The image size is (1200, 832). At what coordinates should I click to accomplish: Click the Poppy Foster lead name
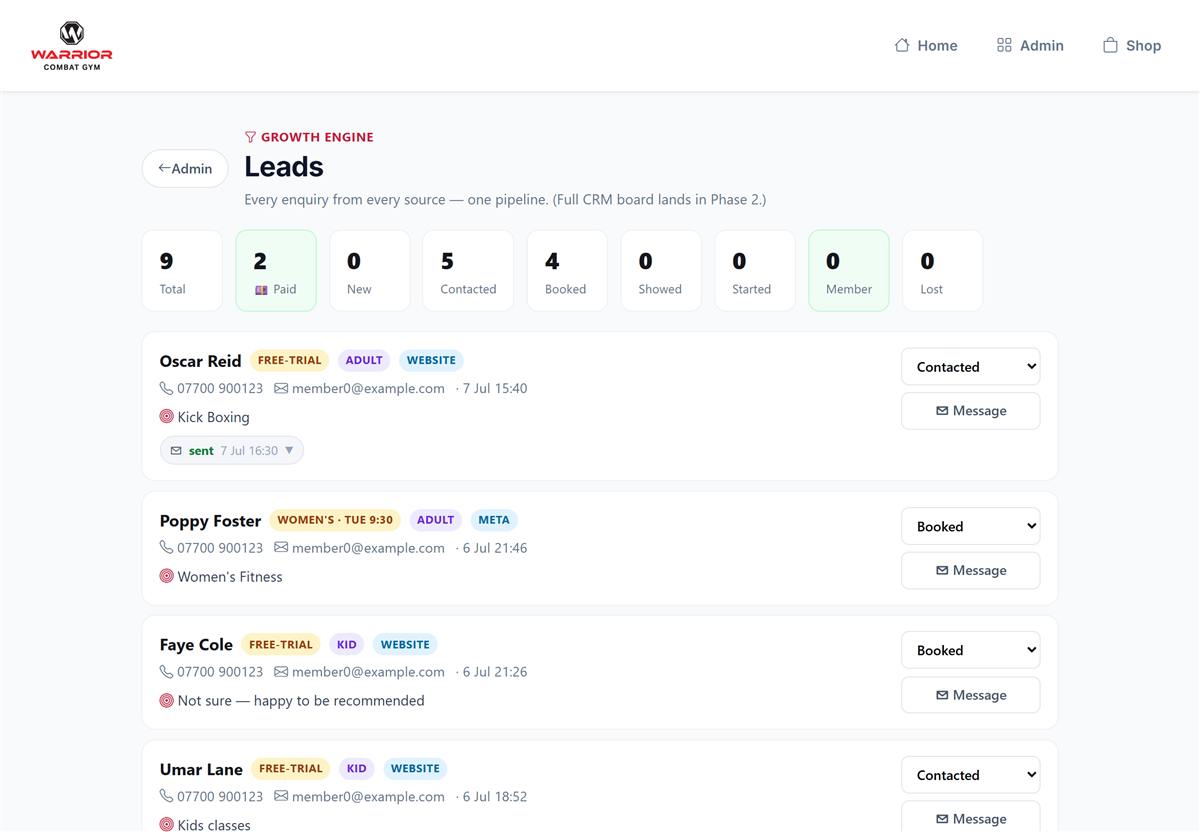click(x=210, y=521)
